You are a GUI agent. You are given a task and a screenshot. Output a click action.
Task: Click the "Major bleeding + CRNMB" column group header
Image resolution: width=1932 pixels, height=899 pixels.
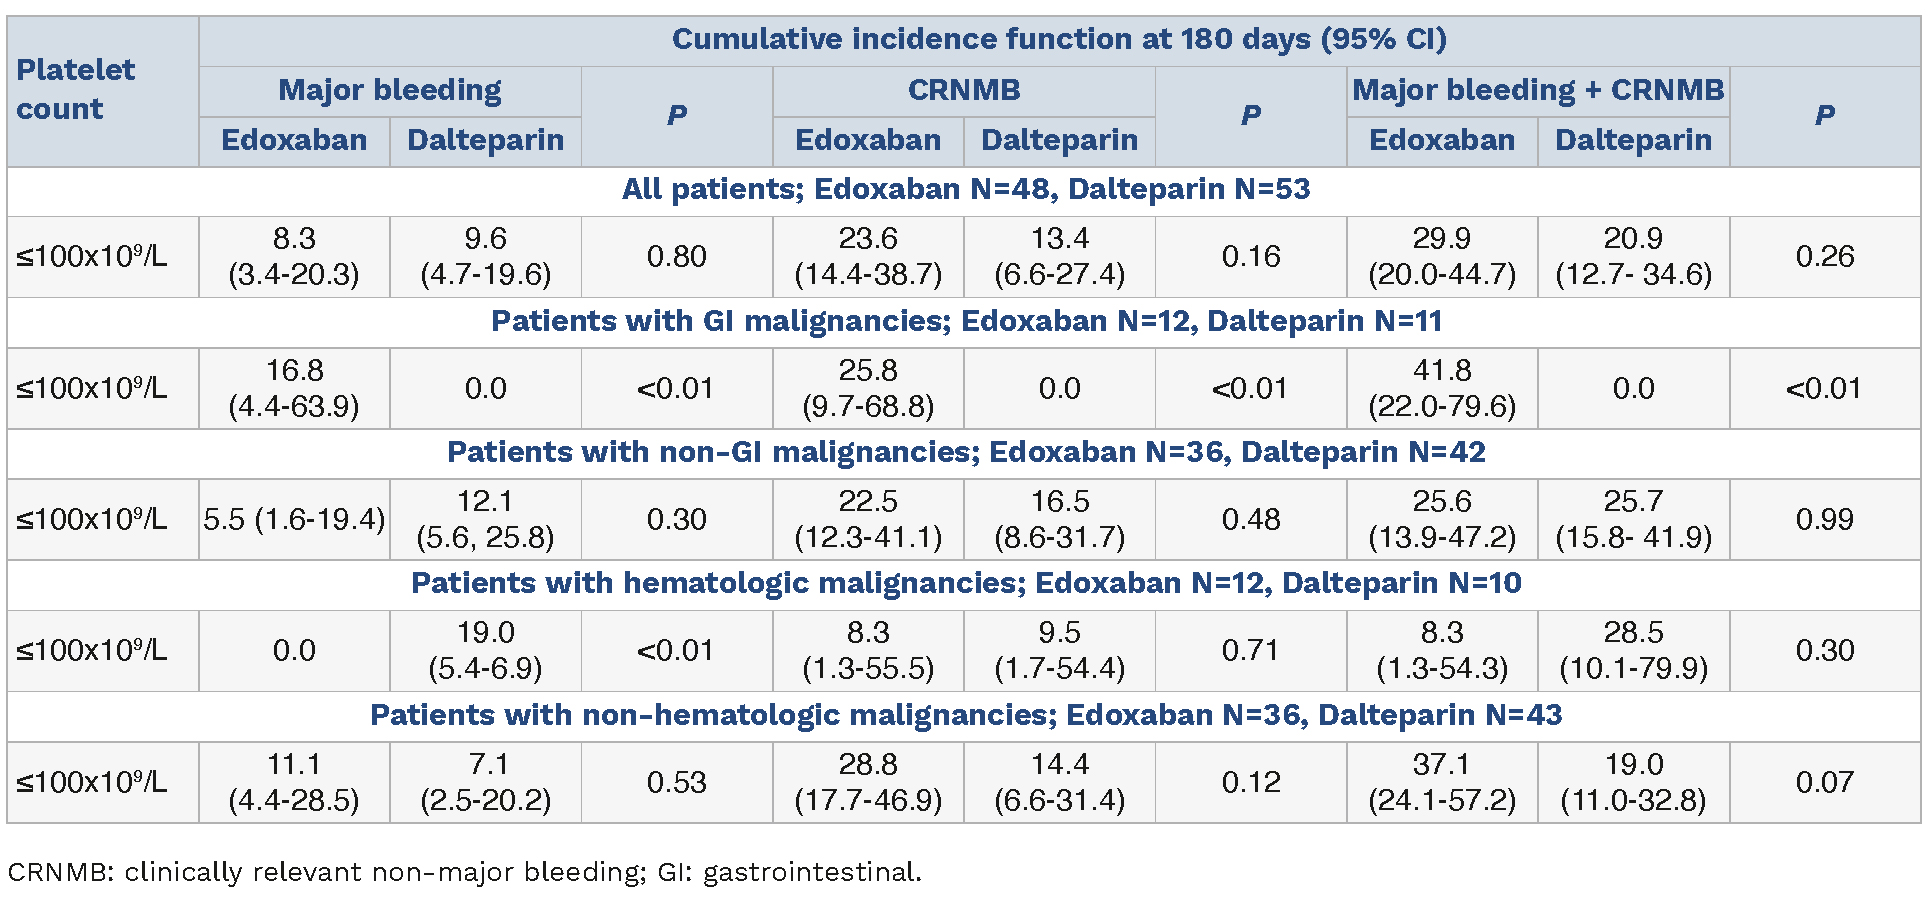click(x=1538, y=91)
